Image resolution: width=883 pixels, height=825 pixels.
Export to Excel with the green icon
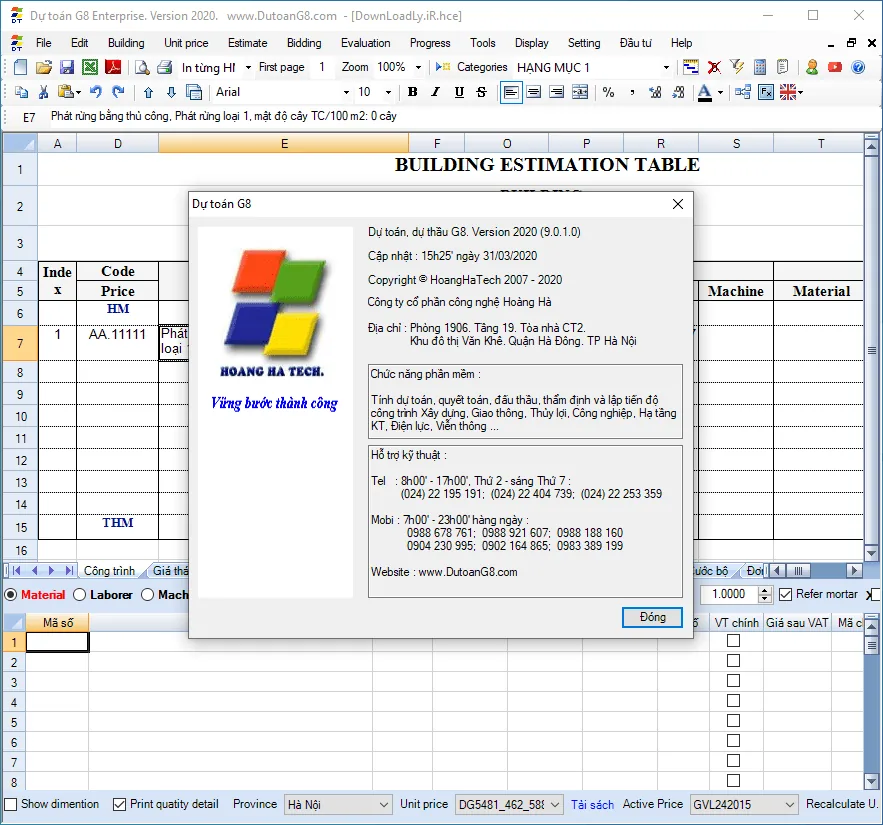click(x=90, y=67)
